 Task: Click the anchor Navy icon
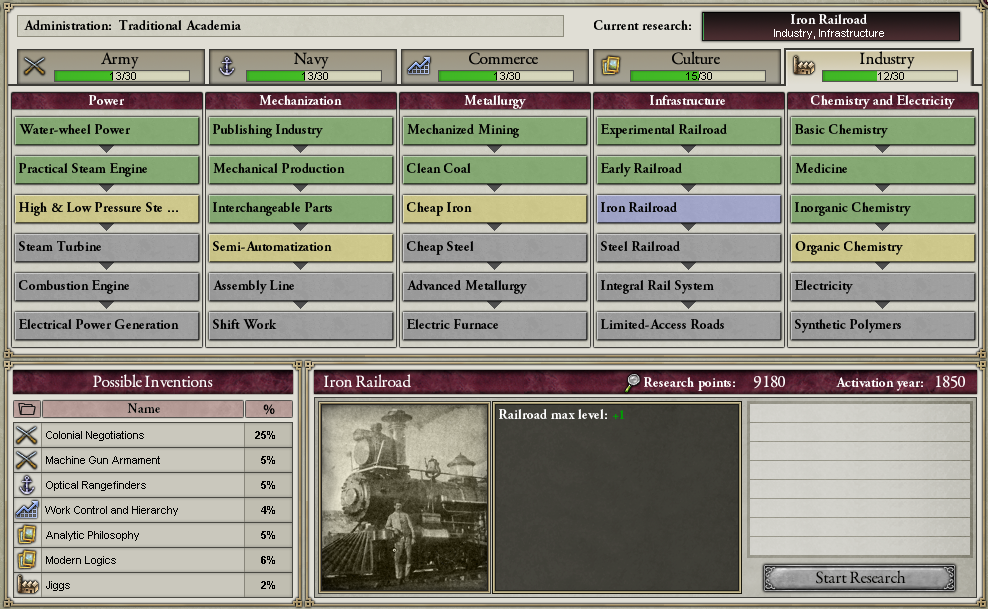click(227, 65)
